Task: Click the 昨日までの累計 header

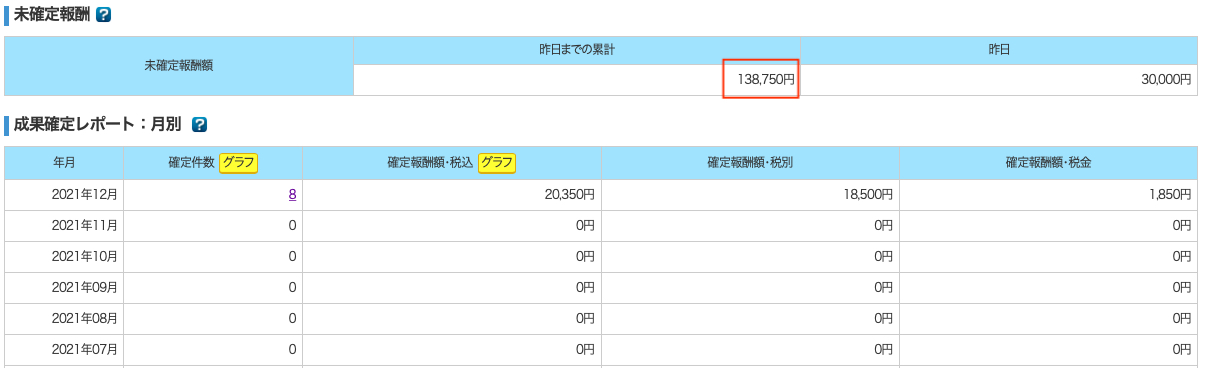Action: (x=576, y=50)
